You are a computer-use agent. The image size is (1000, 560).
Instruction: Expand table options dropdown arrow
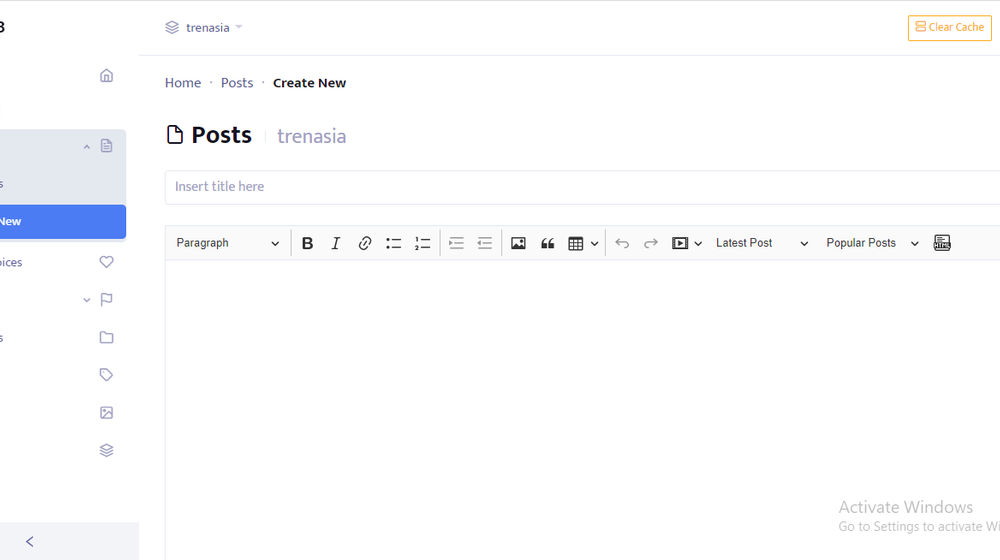[594, 244]
